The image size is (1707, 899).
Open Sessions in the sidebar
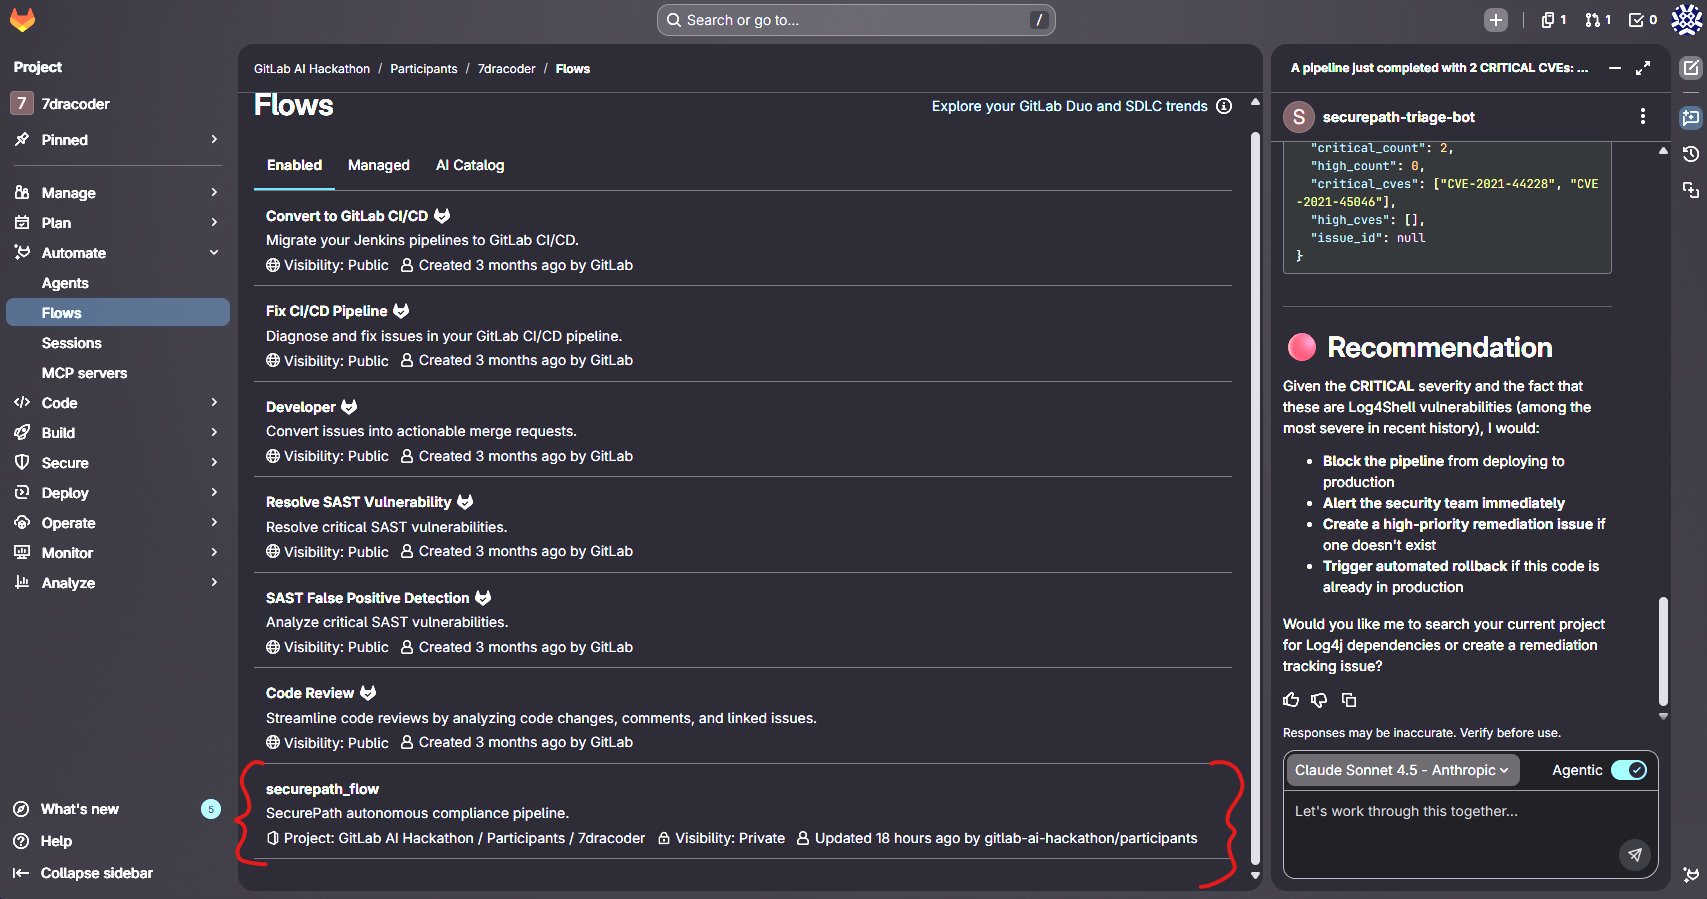[x=117, y=343]
